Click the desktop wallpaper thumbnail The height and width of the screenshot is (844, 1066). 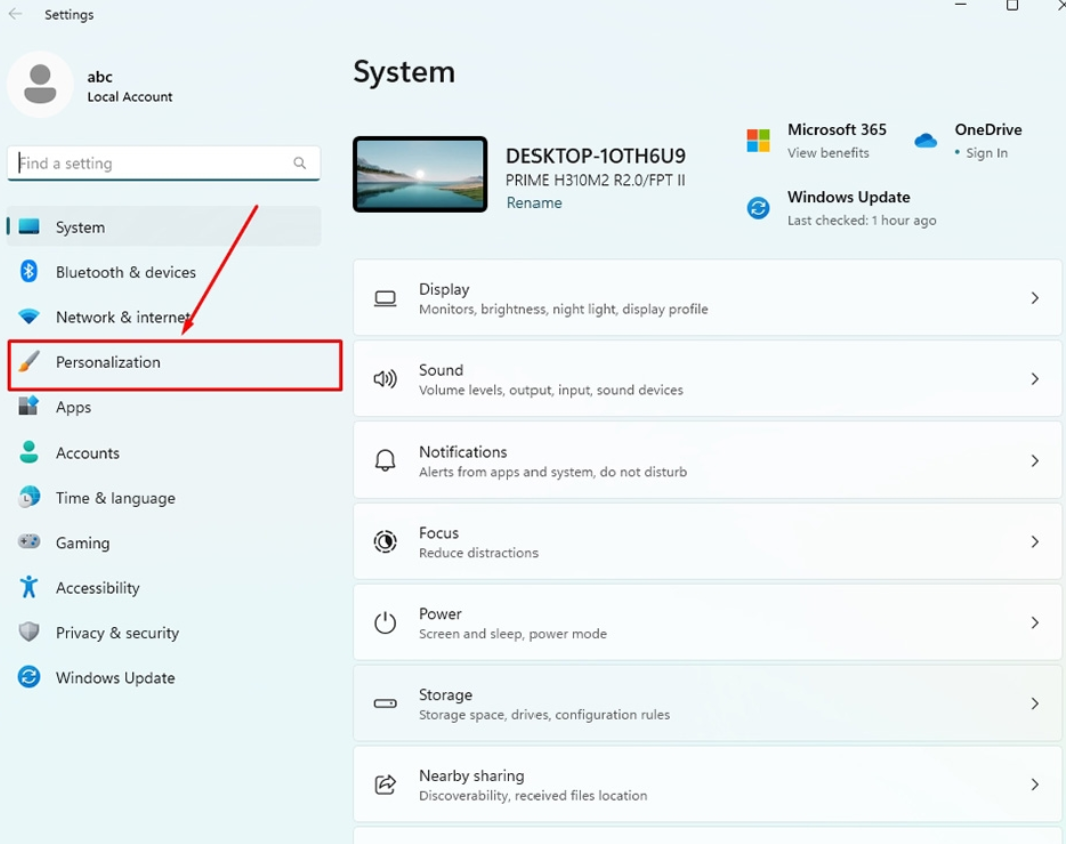[x=420, y=174]
